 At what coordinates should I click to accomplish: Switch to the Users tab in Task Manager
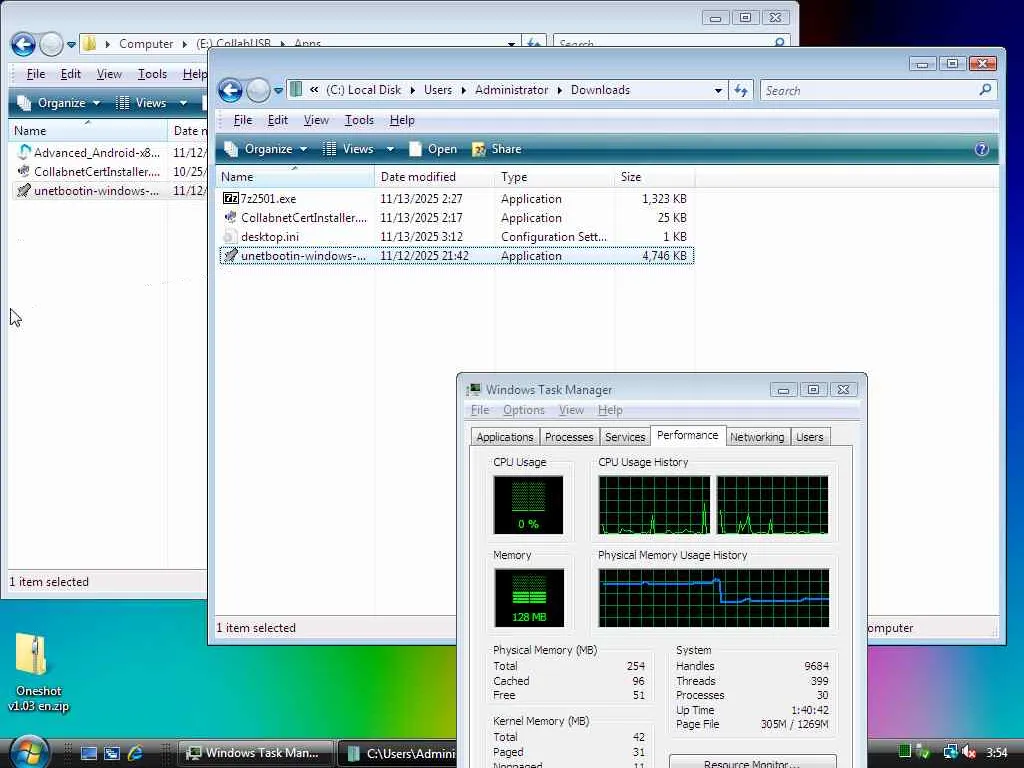[x=809, y=437]
